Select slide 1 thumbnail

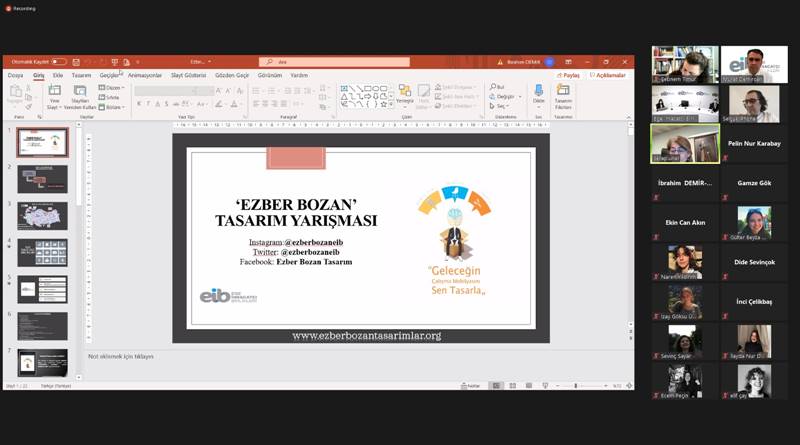pyautogui.click(x=42, y=142)
